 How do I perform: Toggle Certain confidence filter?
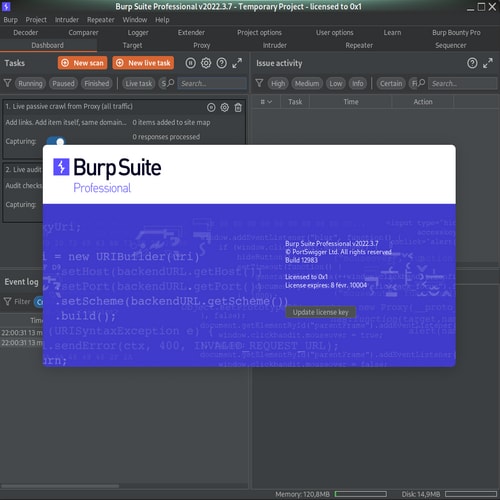[x=391, y=83]
